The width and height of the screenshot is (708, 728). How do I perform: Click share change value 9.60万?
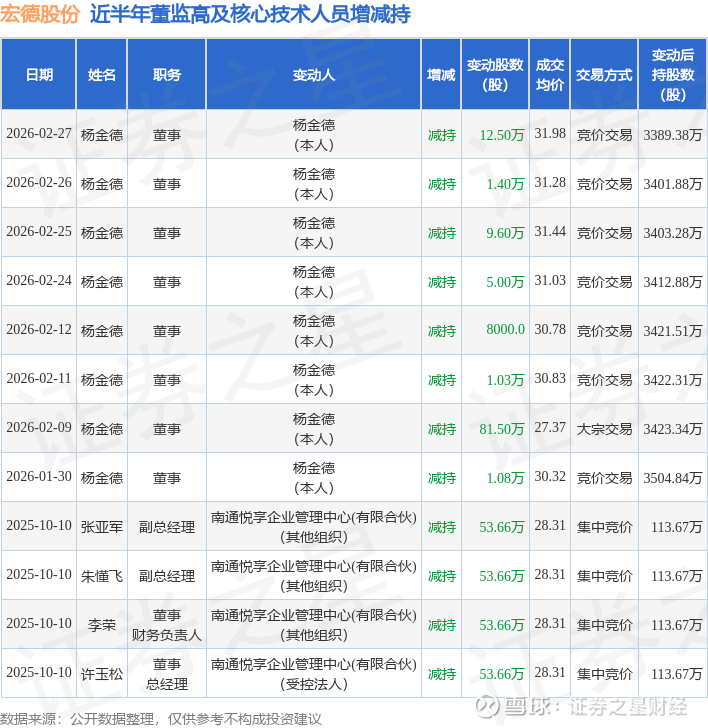click(505, 233)
